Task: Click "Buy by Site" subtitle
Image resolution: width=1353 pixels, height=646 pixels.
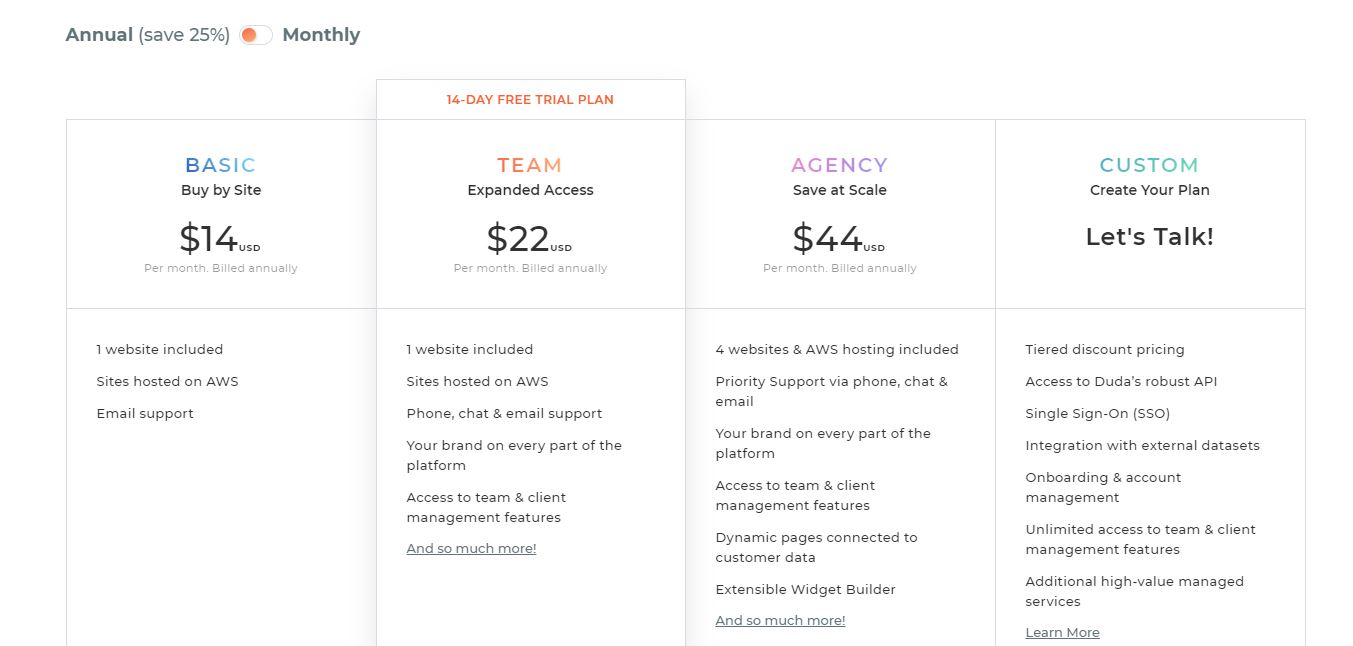Action: coord(221,190)
